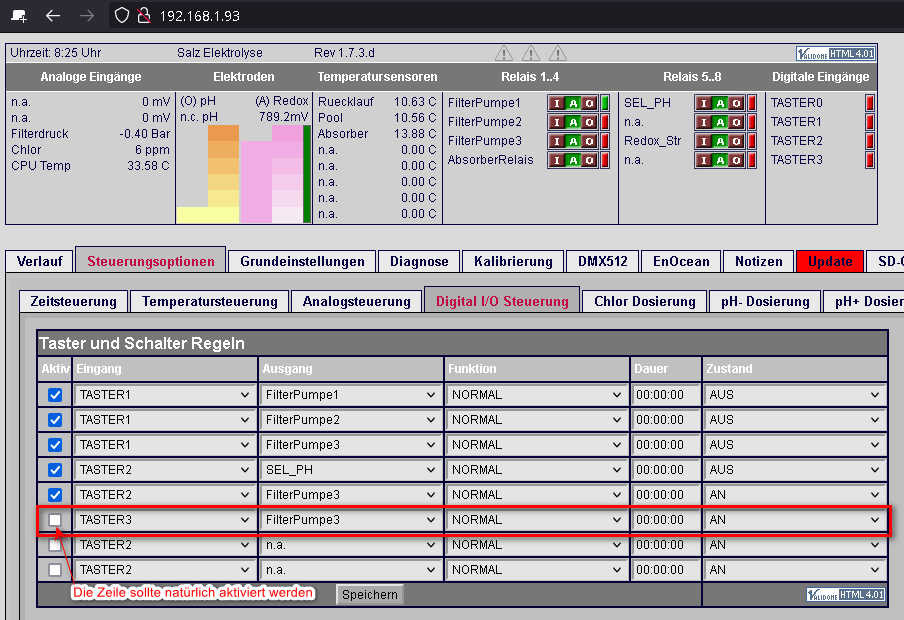The height and width of the screenshot is (620, 904).
Task: Set FilterPumpe1 relay to auto with A
Action: click(x=573, y=103)
